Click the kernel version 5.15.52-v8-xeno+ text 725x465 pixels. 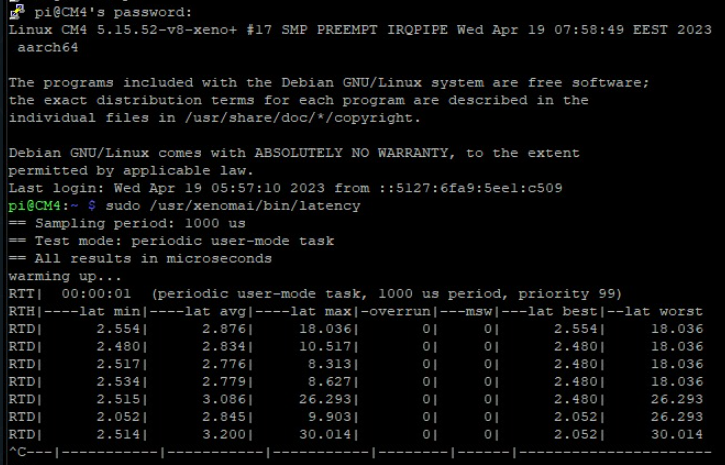[x=166, y=30]
